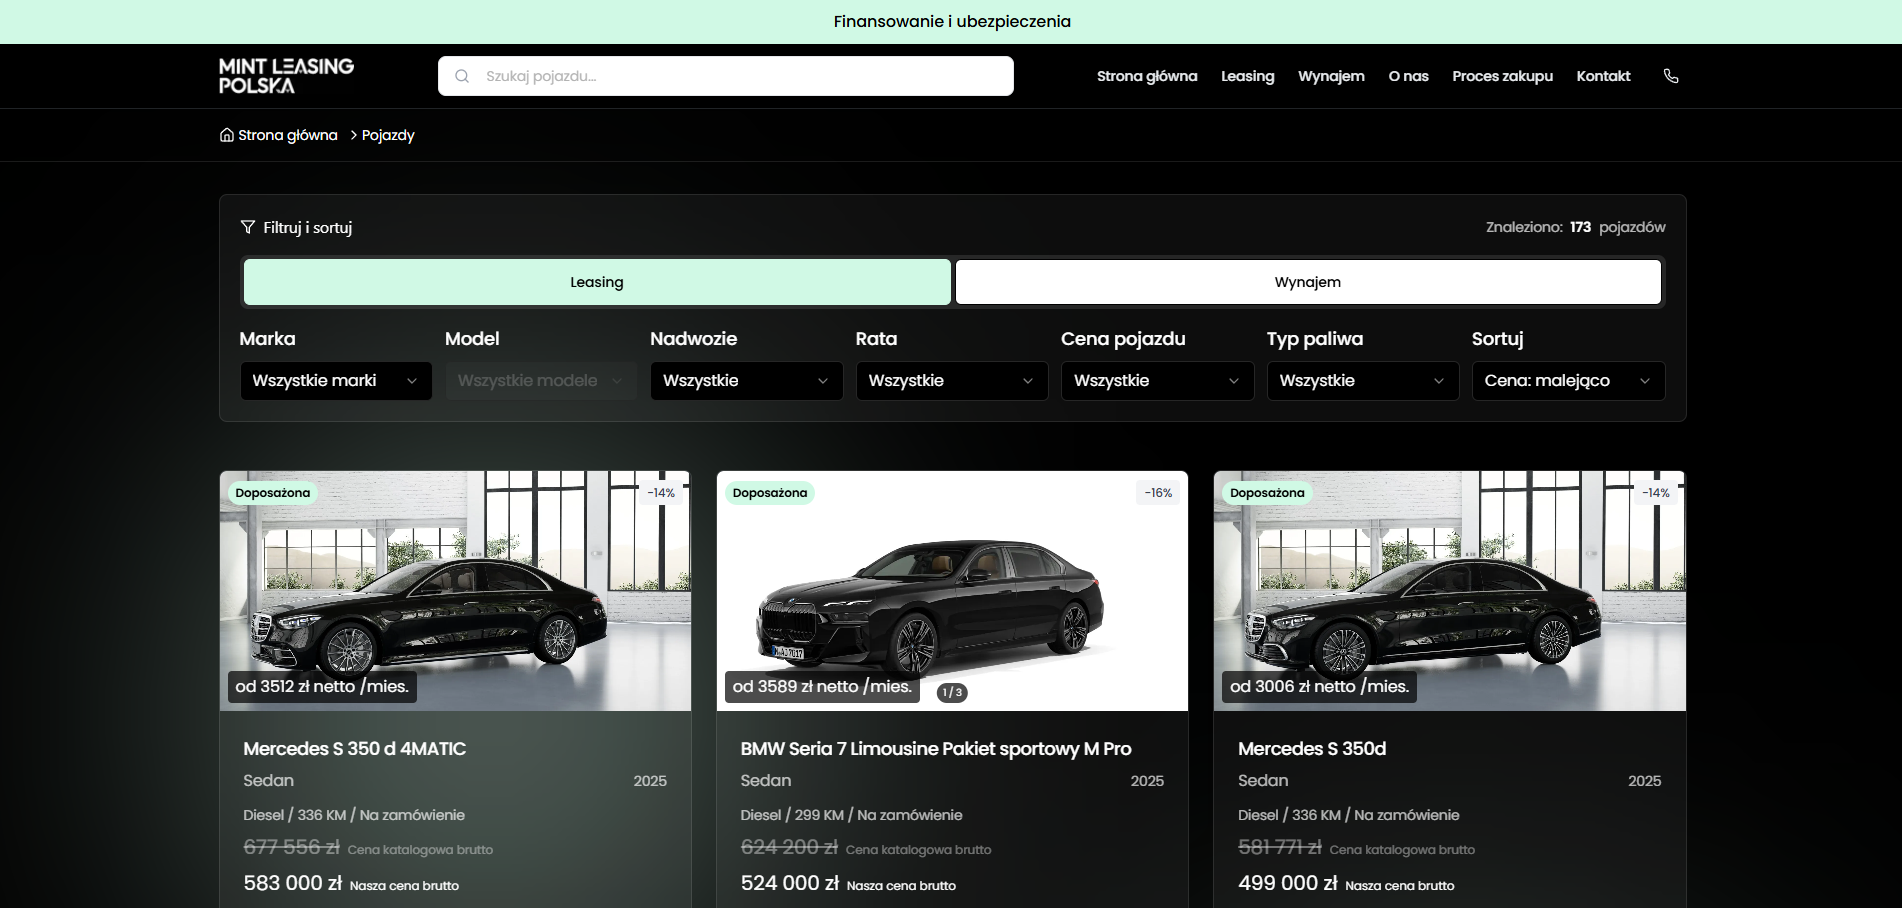Viewport: 1902px width, 908px height.
Task: Click the home icon in the breadcrumb
Action: click(x=227, y=135)
